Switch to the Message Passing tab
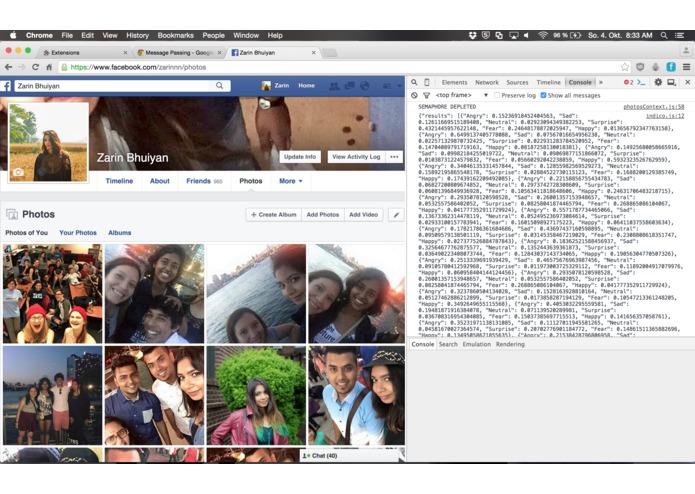 180,53
